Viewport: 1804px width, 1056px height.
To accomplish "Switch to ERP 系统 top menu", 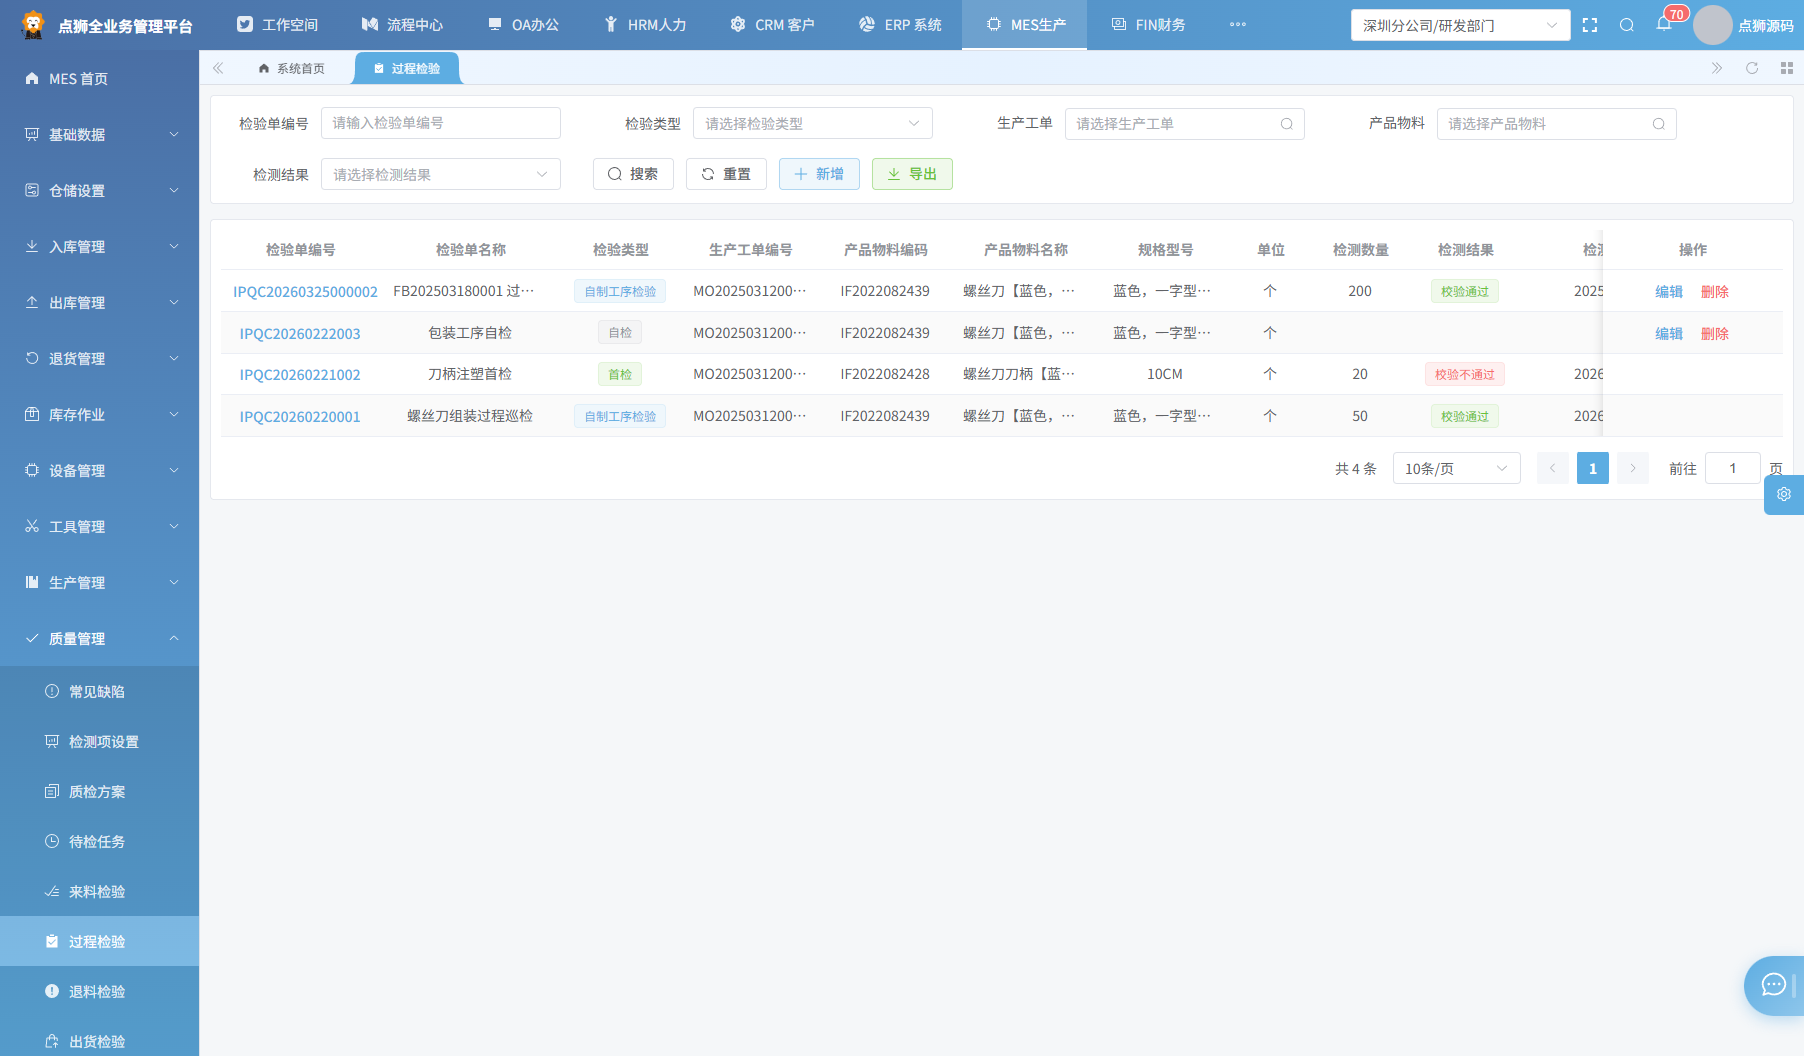I will pyautogui.click(x=900, y=25).
